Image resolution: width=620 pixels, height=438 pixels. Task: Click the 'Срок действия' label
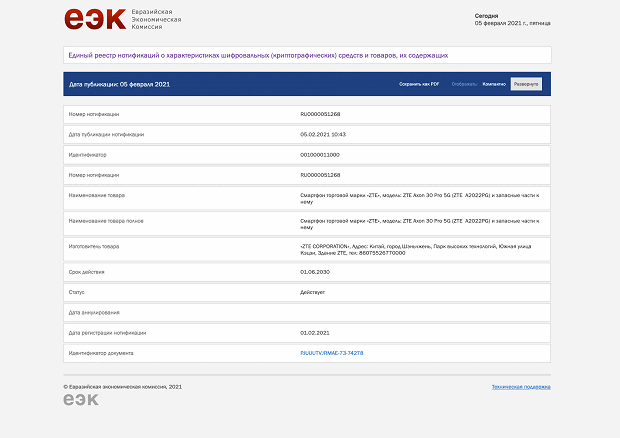tap(86, 272)
